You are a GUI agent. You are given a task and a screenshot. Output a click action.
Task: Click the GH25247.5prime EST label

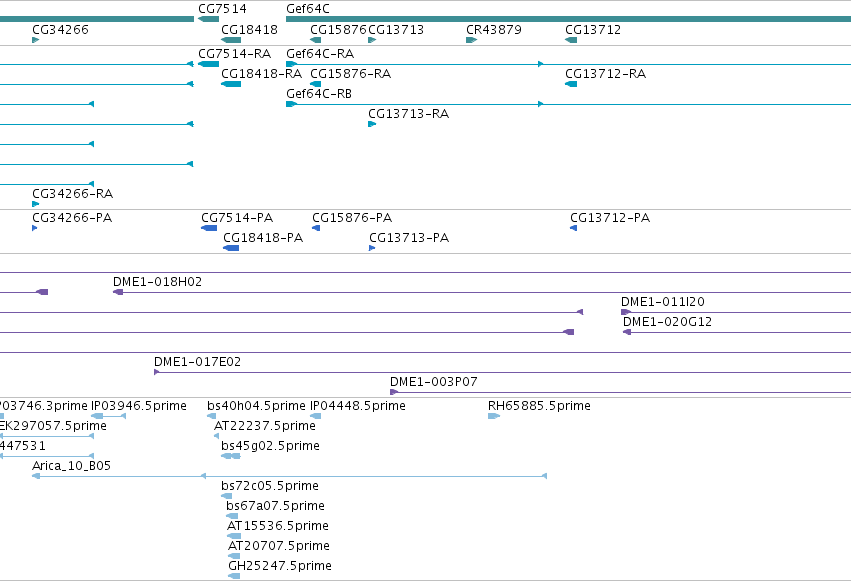pos(280,566)
